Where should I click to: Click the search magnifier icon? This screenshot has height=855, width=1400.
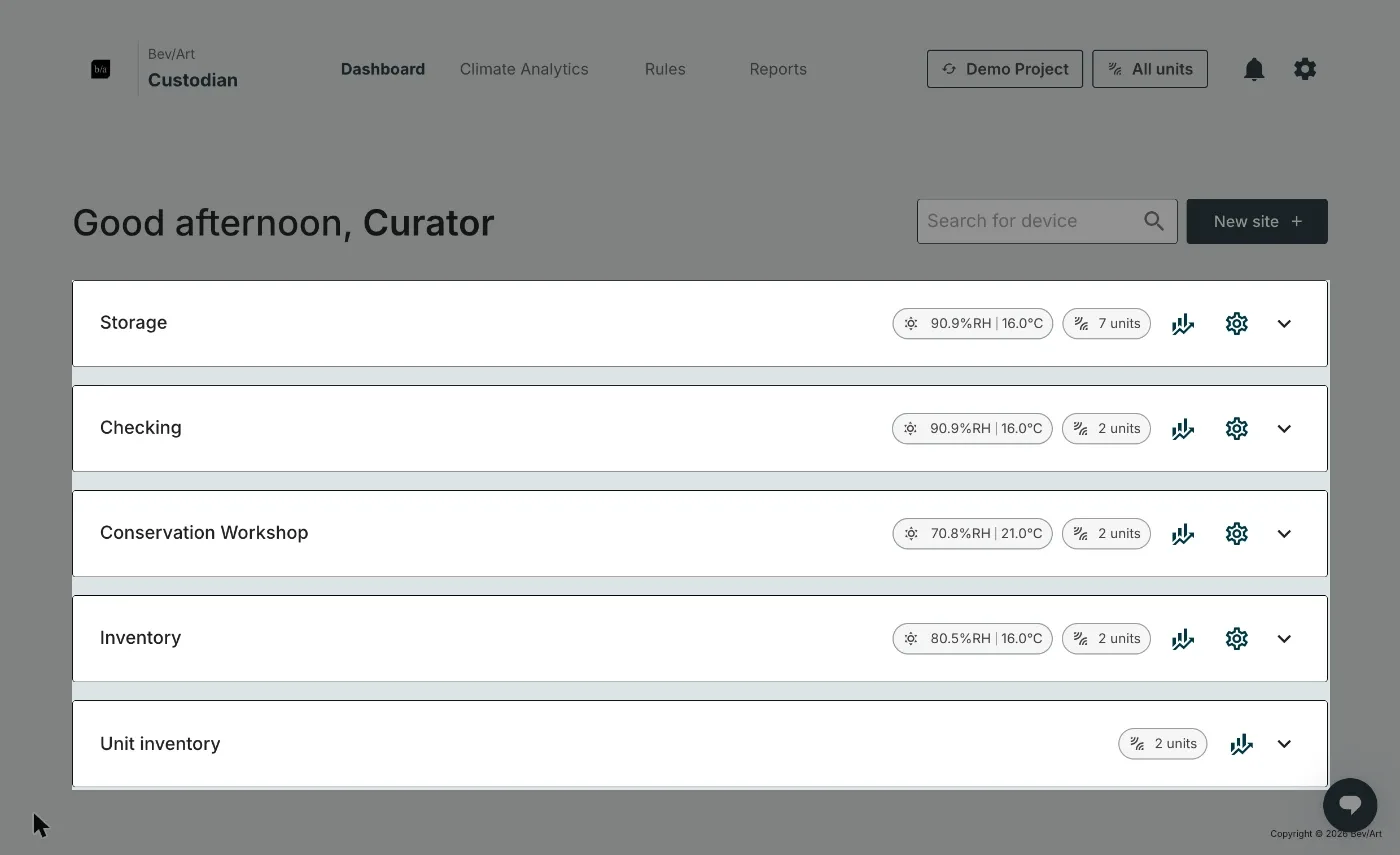(x=1154, y=221)
